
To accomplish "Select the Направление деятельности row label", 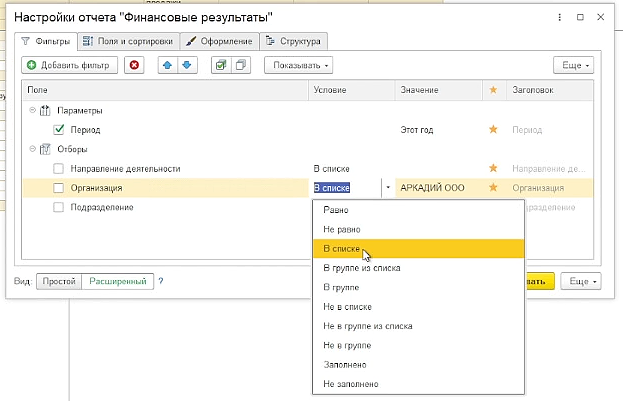I will pyautogui.click(x=126, y=169).
